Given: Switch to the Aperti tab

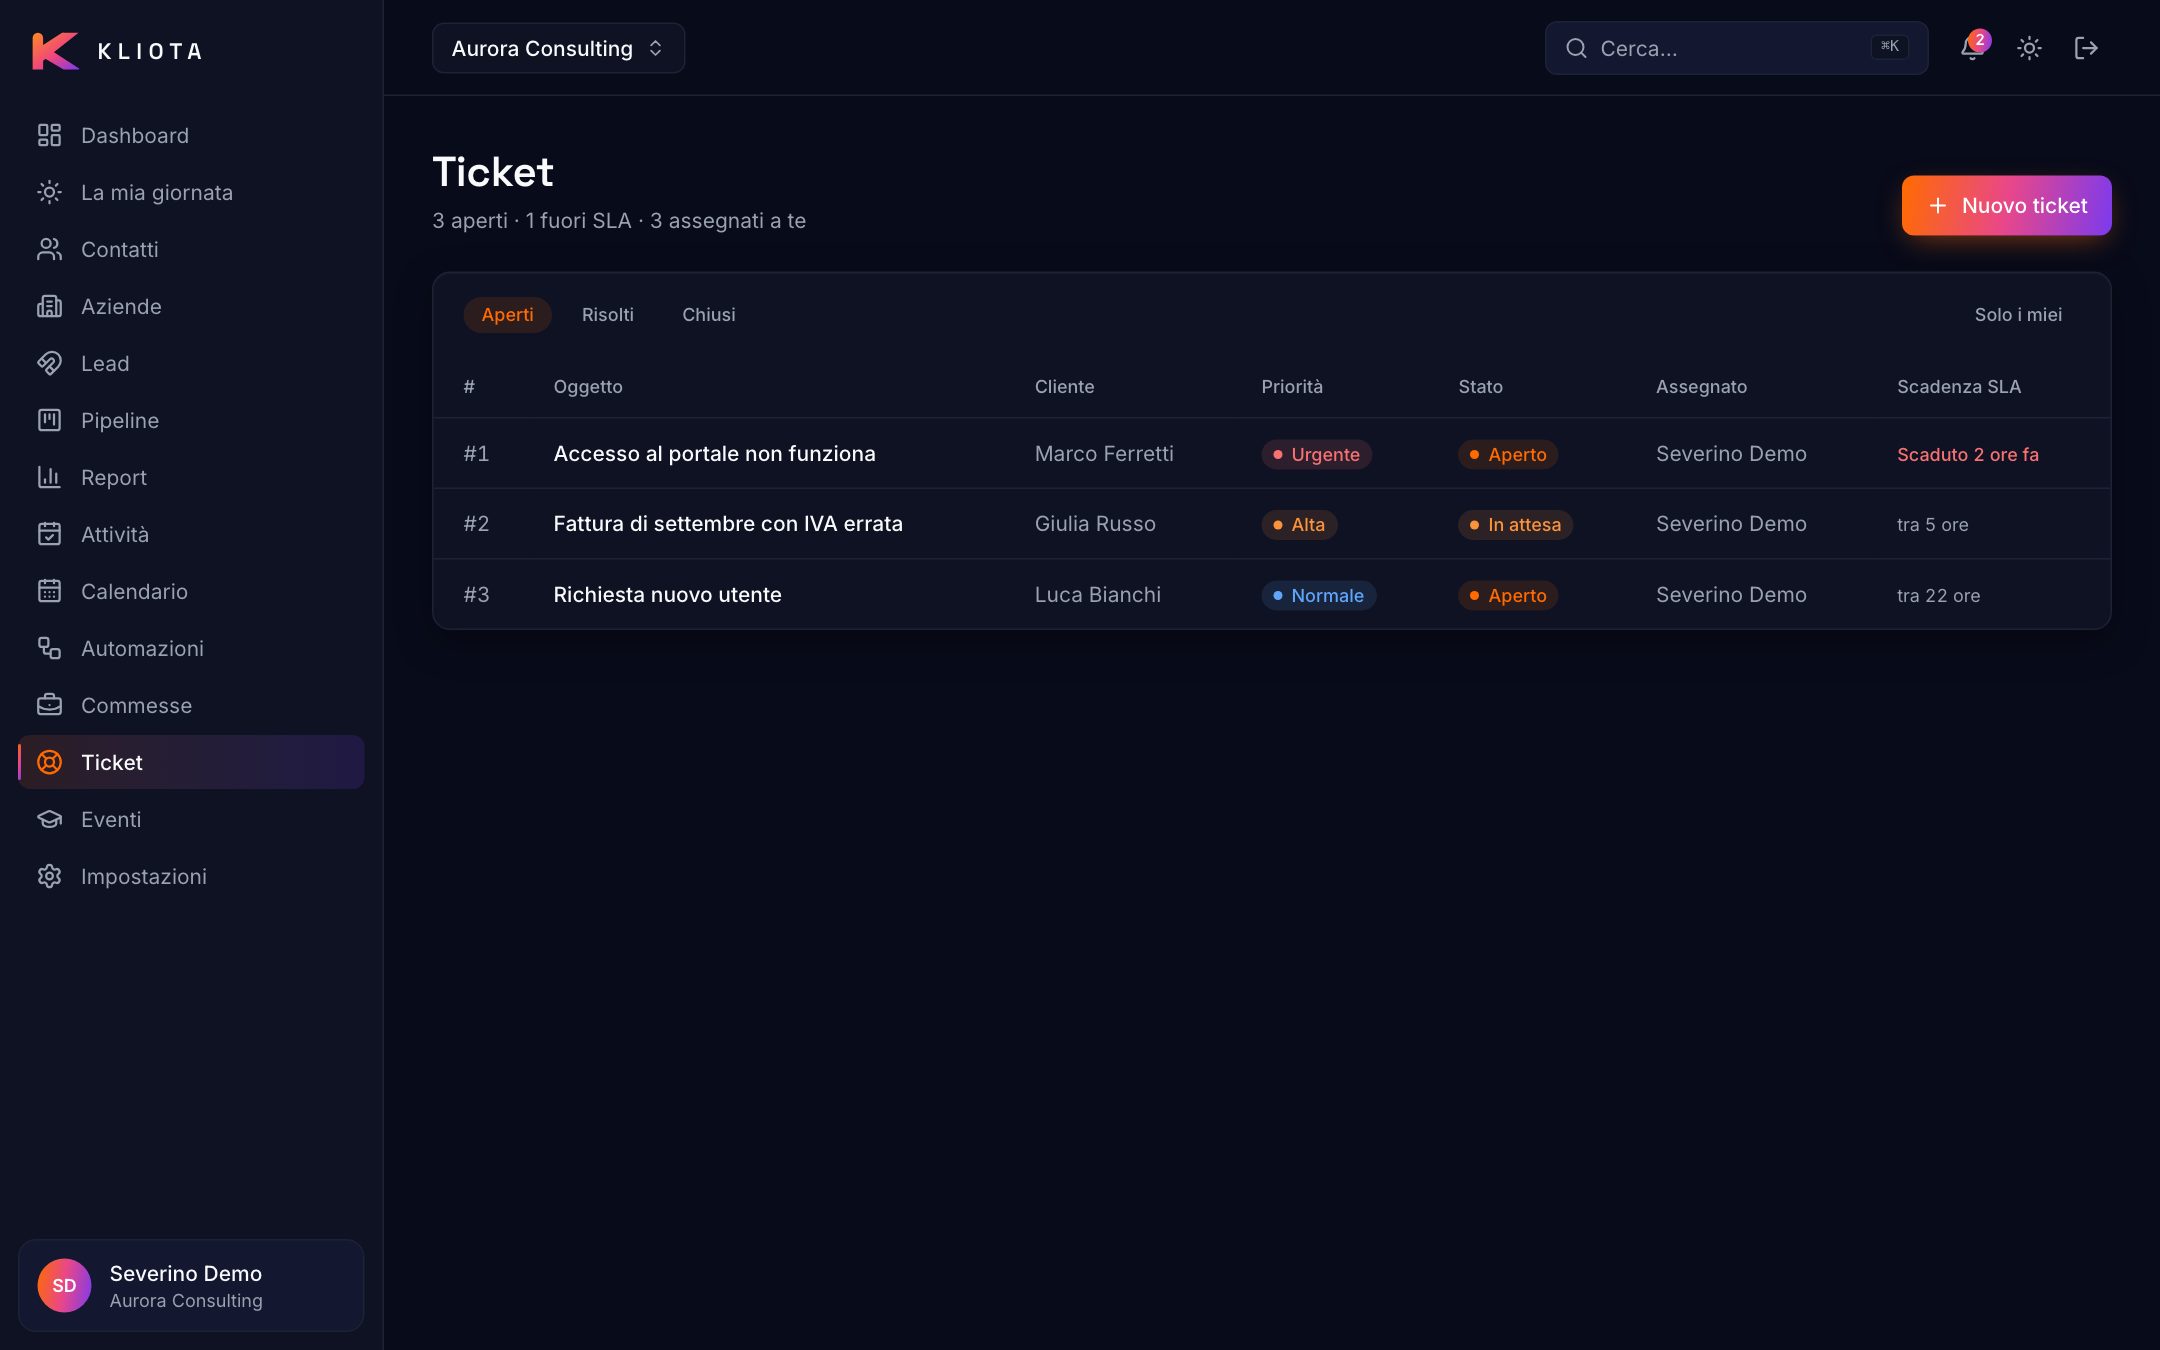Looking at the screenshot, I should point(507,314).
